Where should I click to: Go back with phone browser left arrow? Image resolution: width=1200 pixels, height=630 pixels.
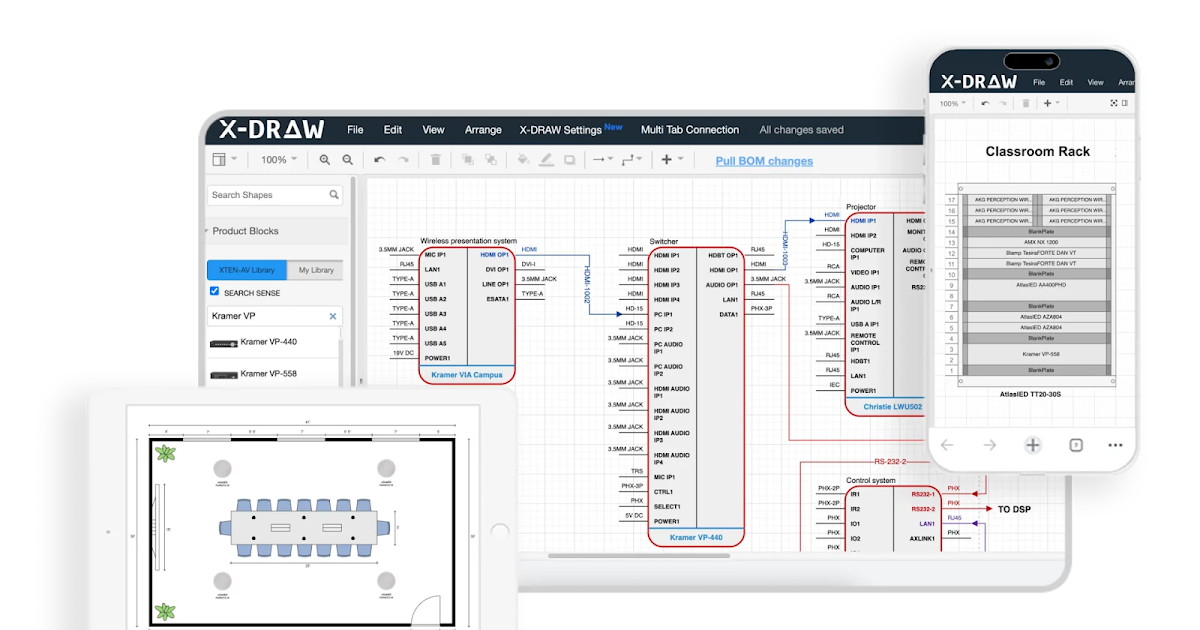click(x=947, y=445)
